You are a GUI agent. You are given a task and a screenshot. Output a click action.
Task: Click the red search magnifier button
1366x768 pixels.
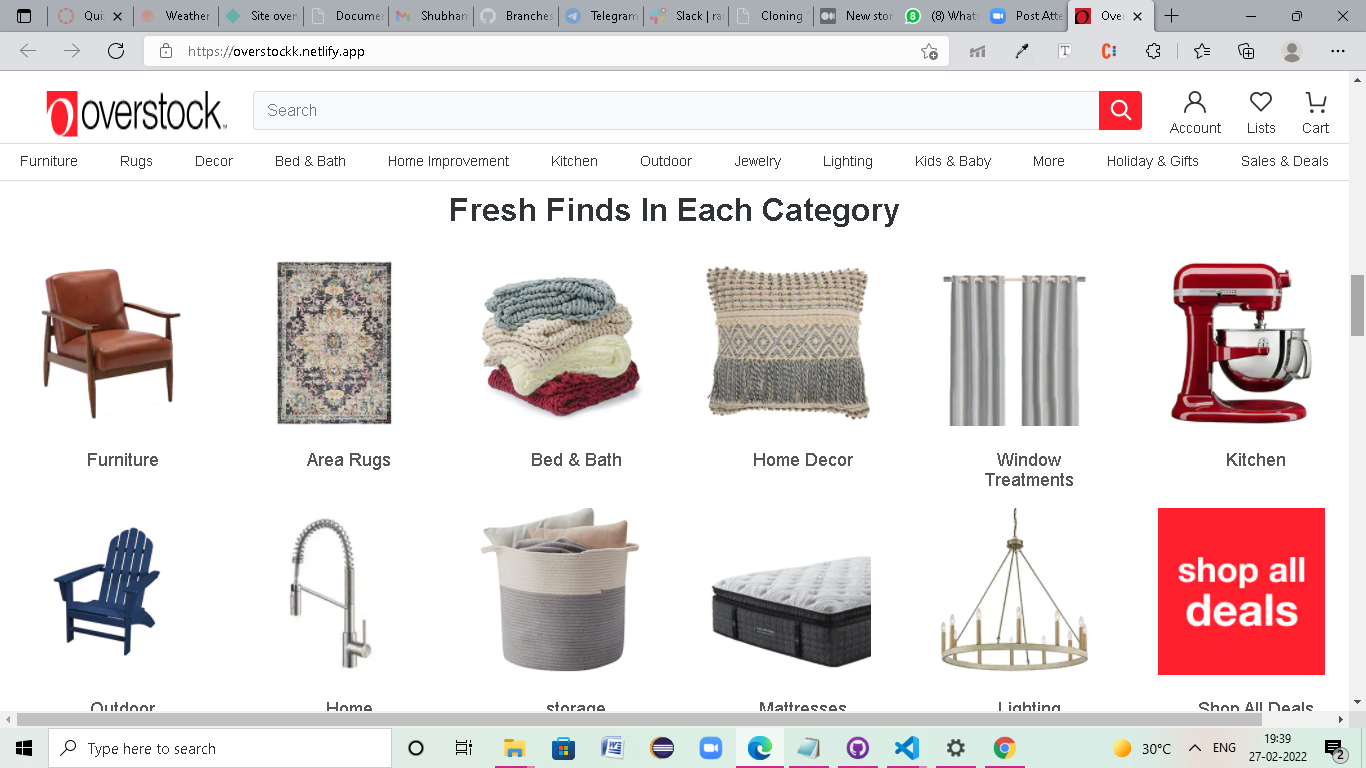pos(1120,110)
